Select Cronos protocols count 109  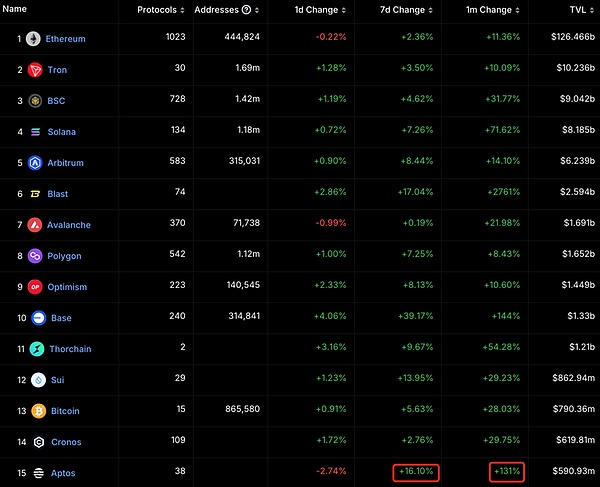pyautogui.click(x=178, y=440)
